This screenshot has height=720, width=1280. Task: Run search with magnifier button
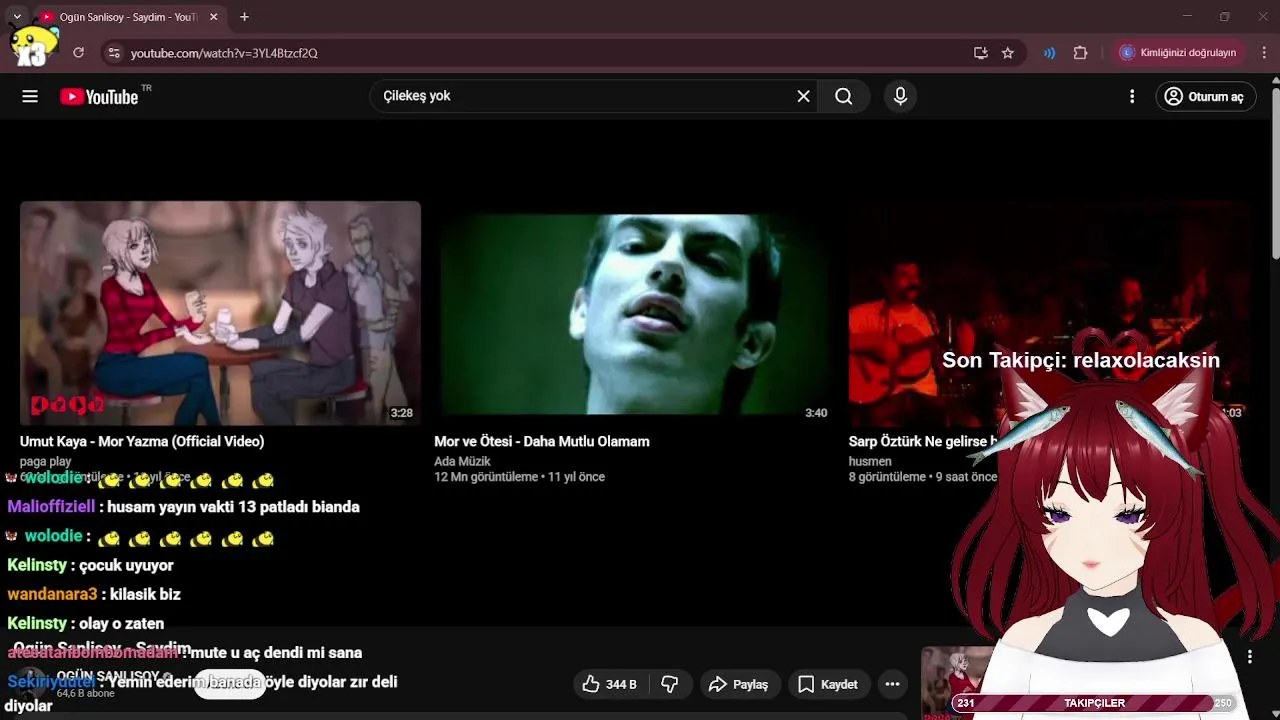tap(844, 96)
